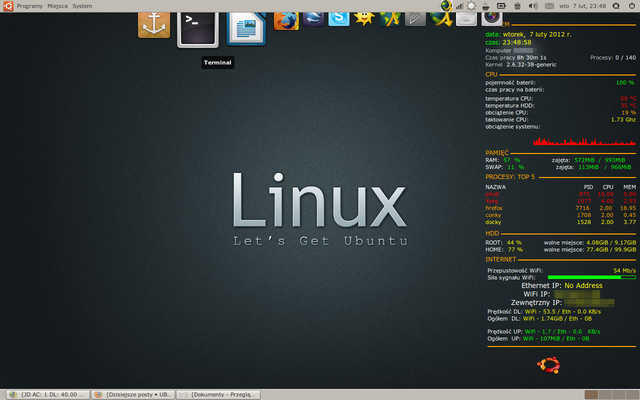The image size is (640, 400).
Task: Click the trash applet in top panel
Action: [x=517, y=6]
